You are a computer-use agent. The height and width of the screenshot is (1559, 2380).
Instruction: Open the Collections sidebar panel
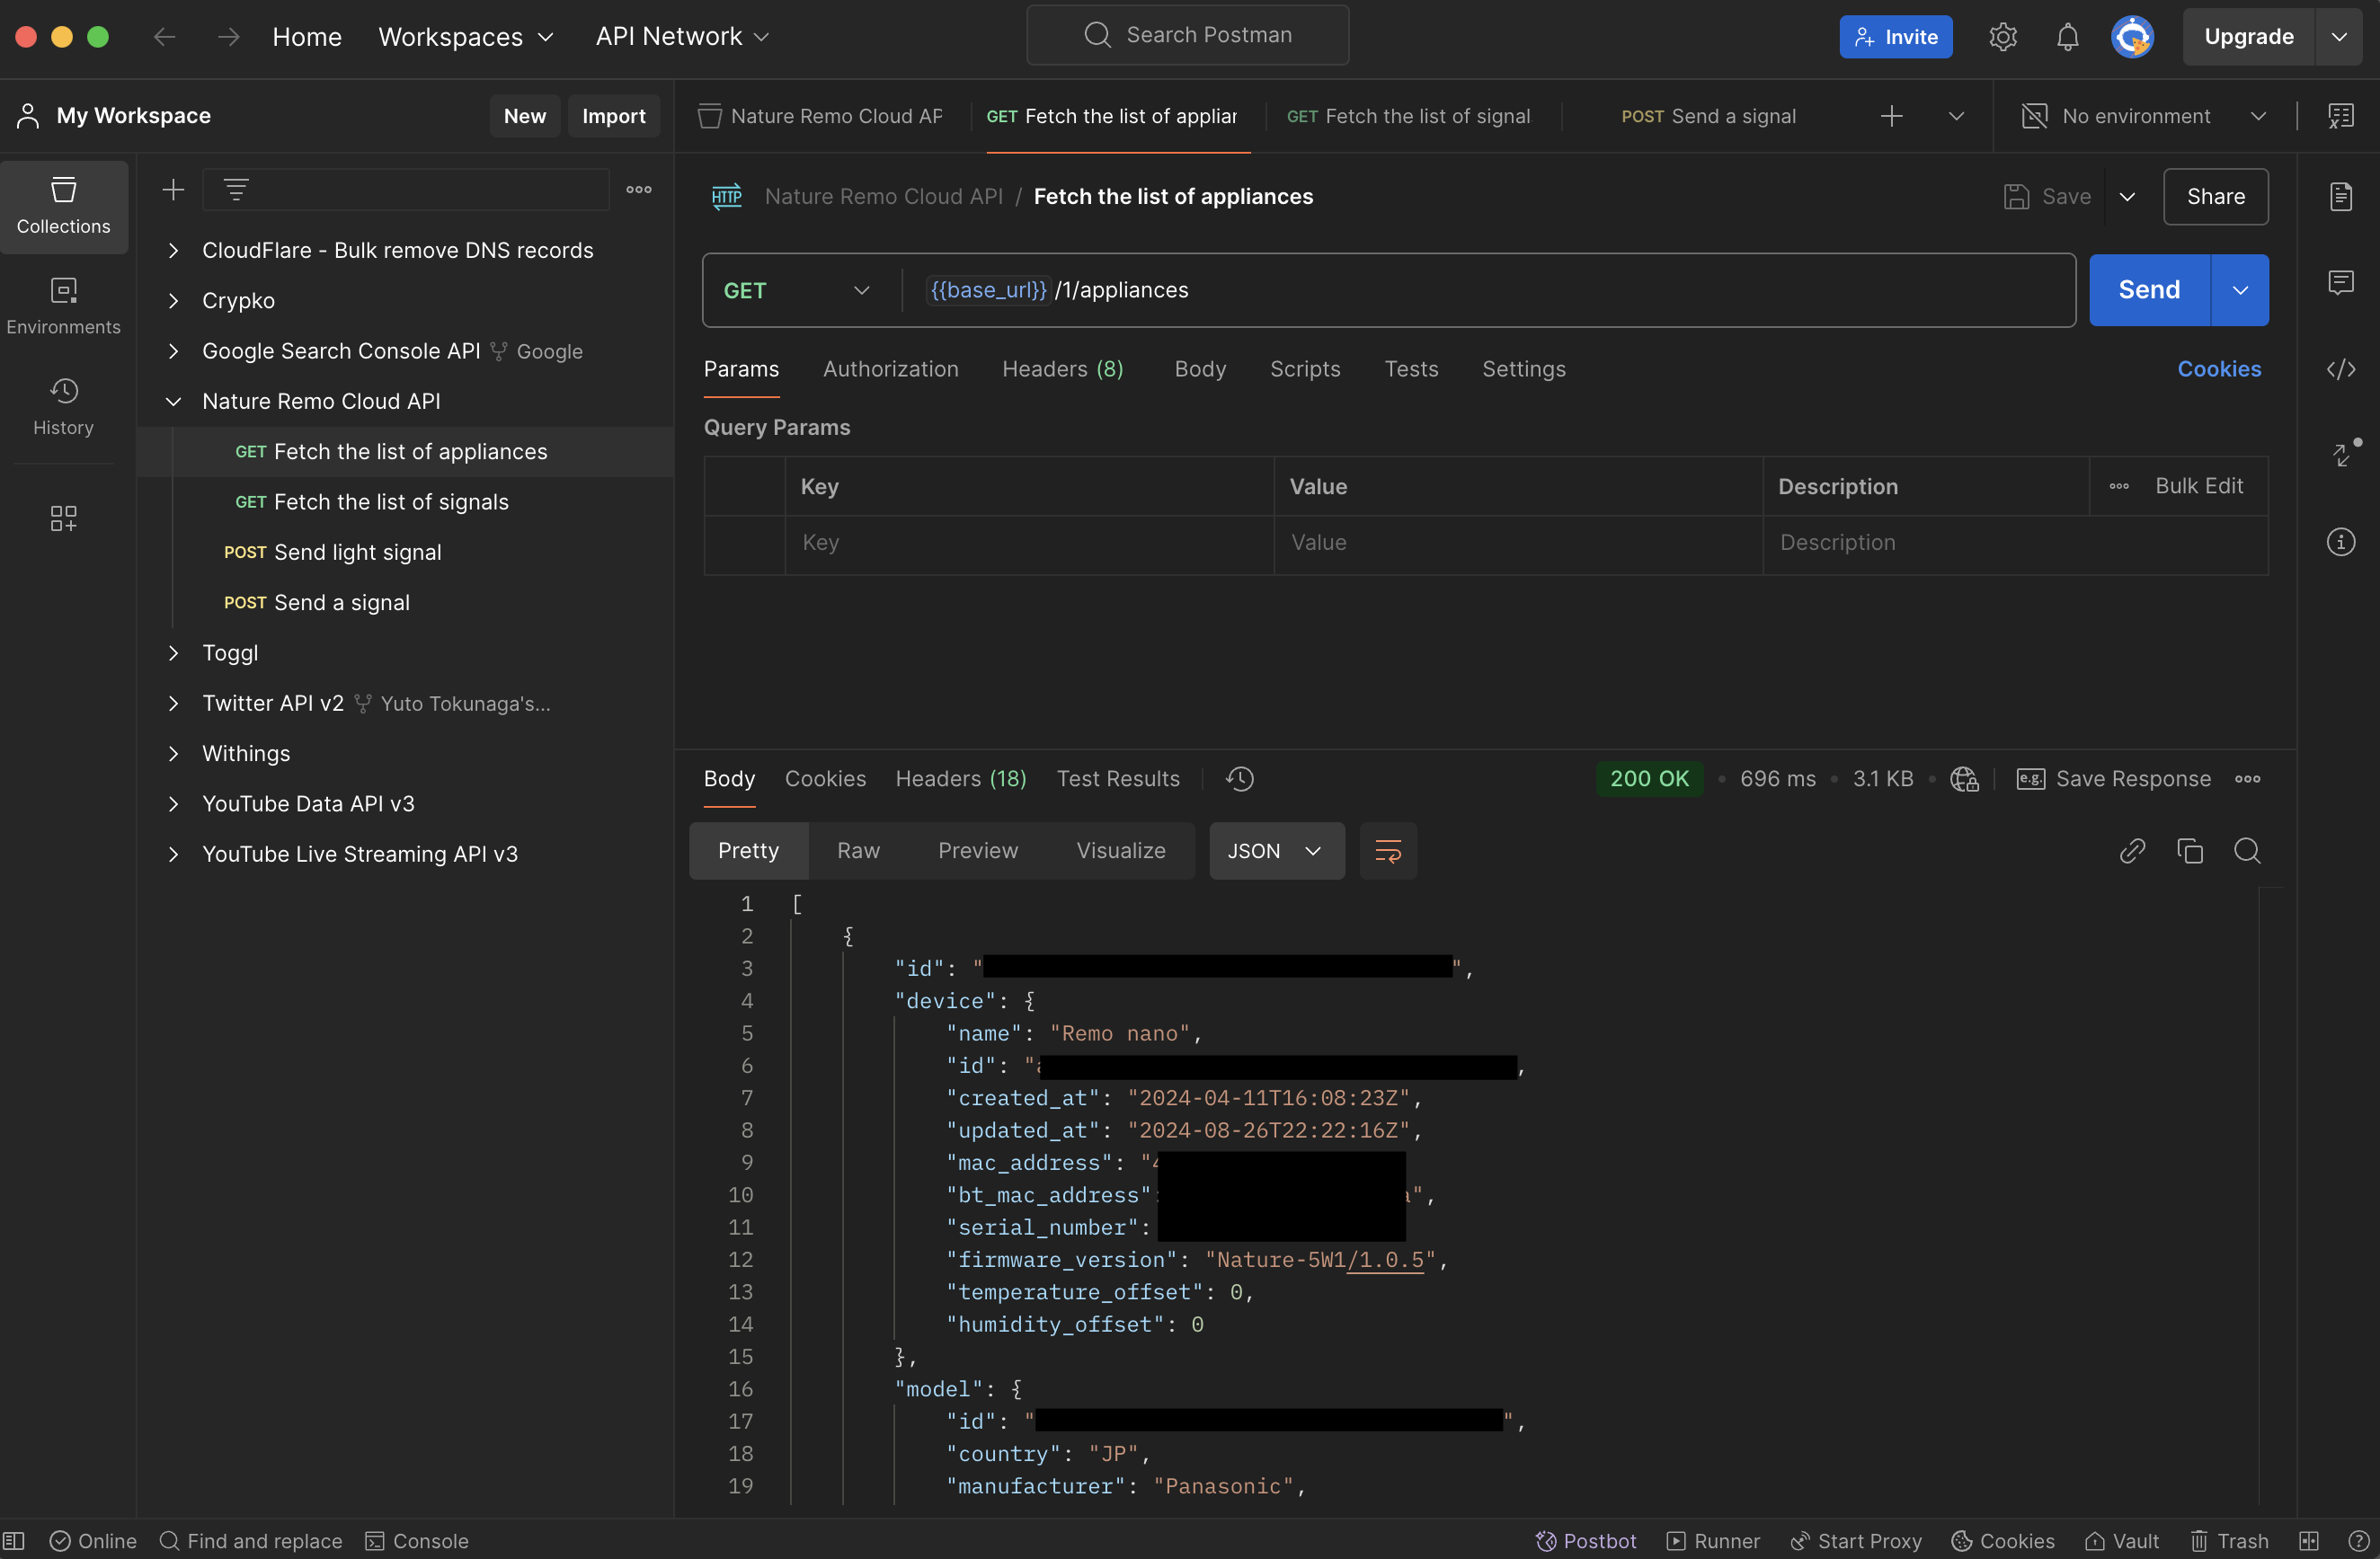(63, 205)
